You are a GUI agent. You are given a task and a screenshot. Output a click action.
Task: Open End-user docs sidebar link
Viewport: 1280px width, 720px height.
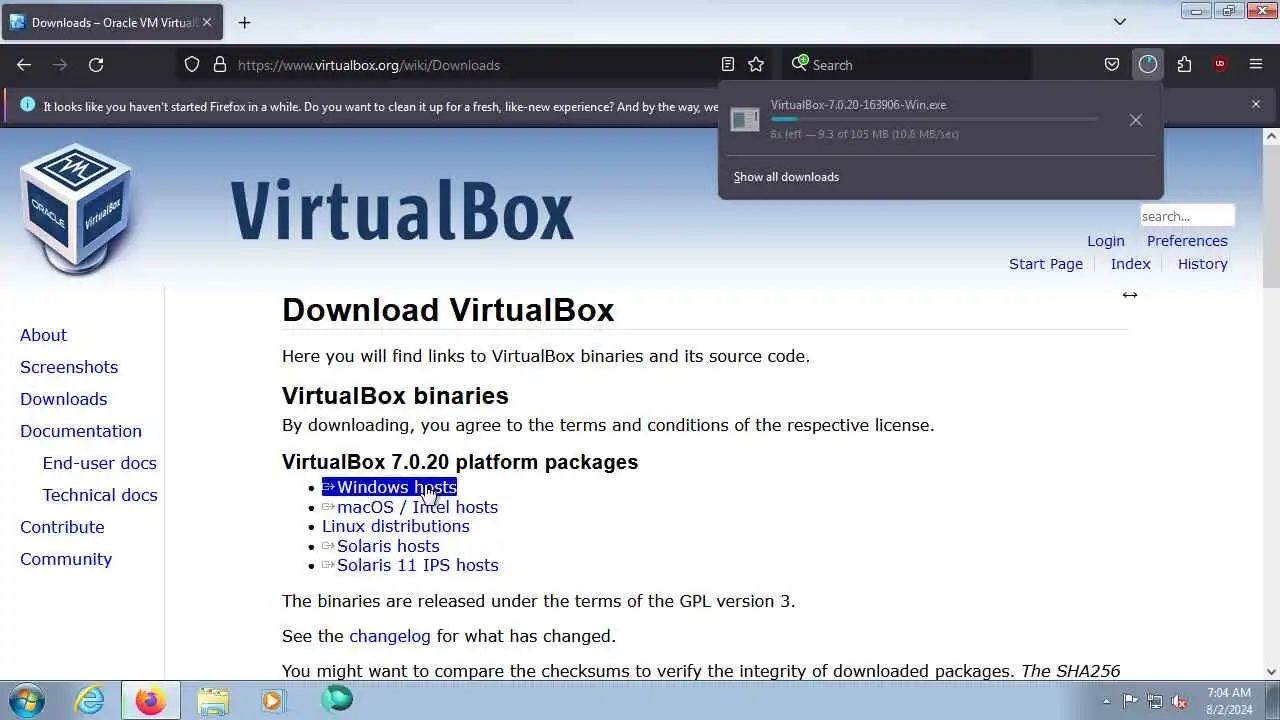100,463
